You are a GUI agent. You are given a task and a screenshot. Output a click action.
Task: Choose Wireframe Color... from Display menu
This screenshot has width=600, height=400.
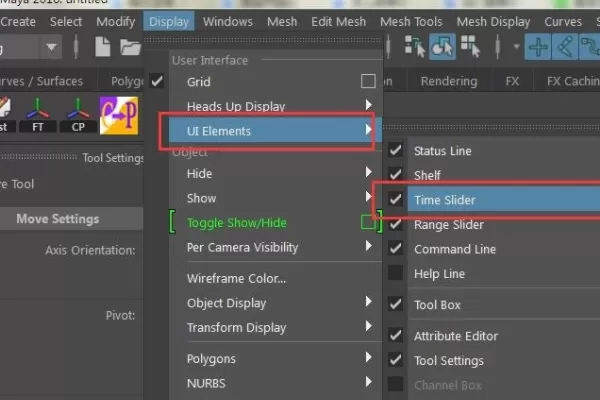(236, 278)
